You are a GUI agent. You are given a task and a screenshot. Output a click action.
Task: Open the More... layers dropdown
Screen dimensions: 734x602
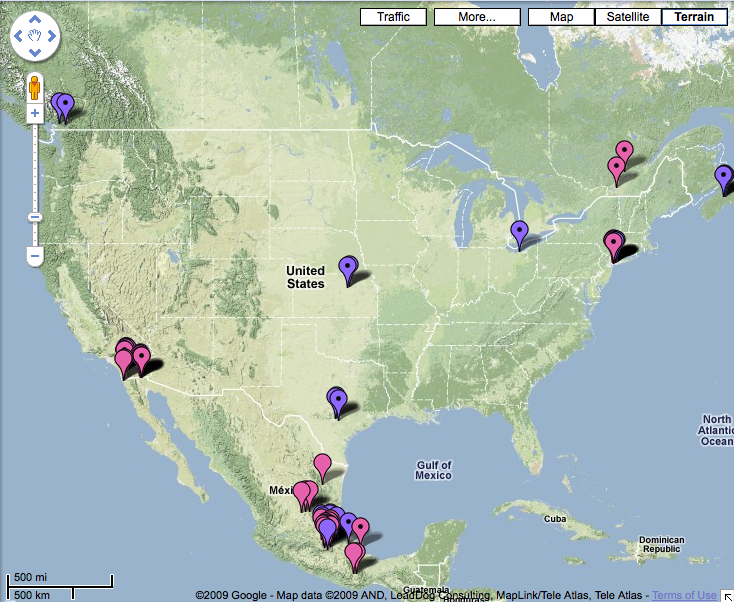[x=477, y=17]
